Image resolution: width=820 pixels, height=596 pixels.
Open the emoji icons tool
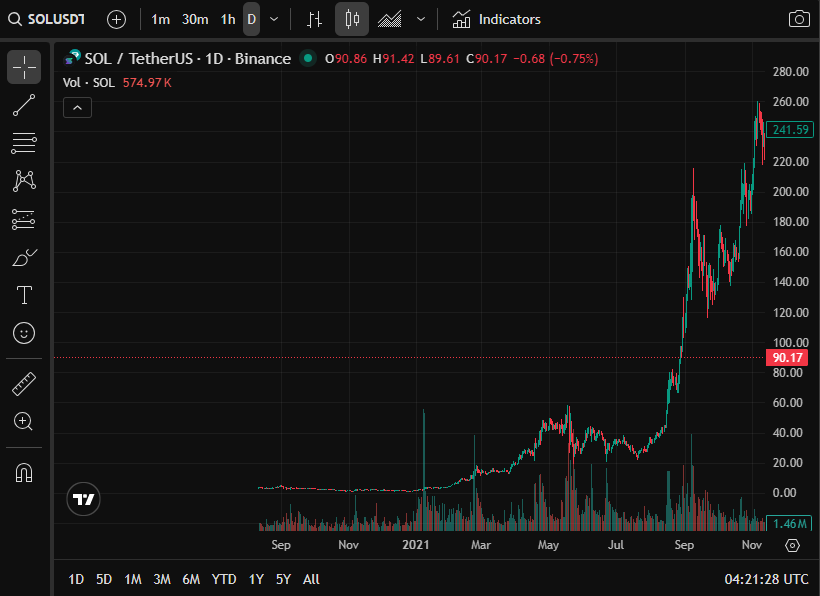24,333
